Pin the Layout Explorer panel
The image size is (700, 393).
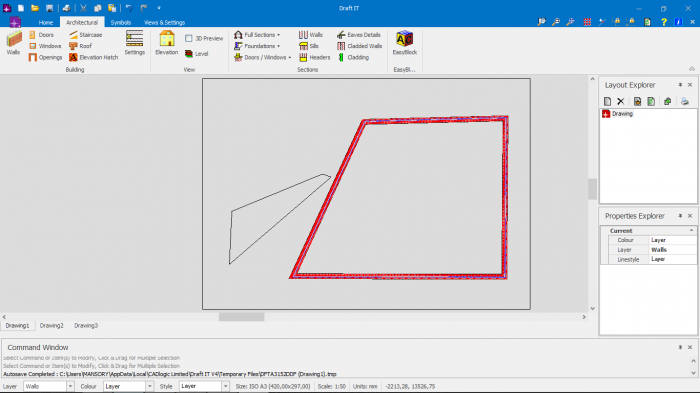[x=680, y=85]
